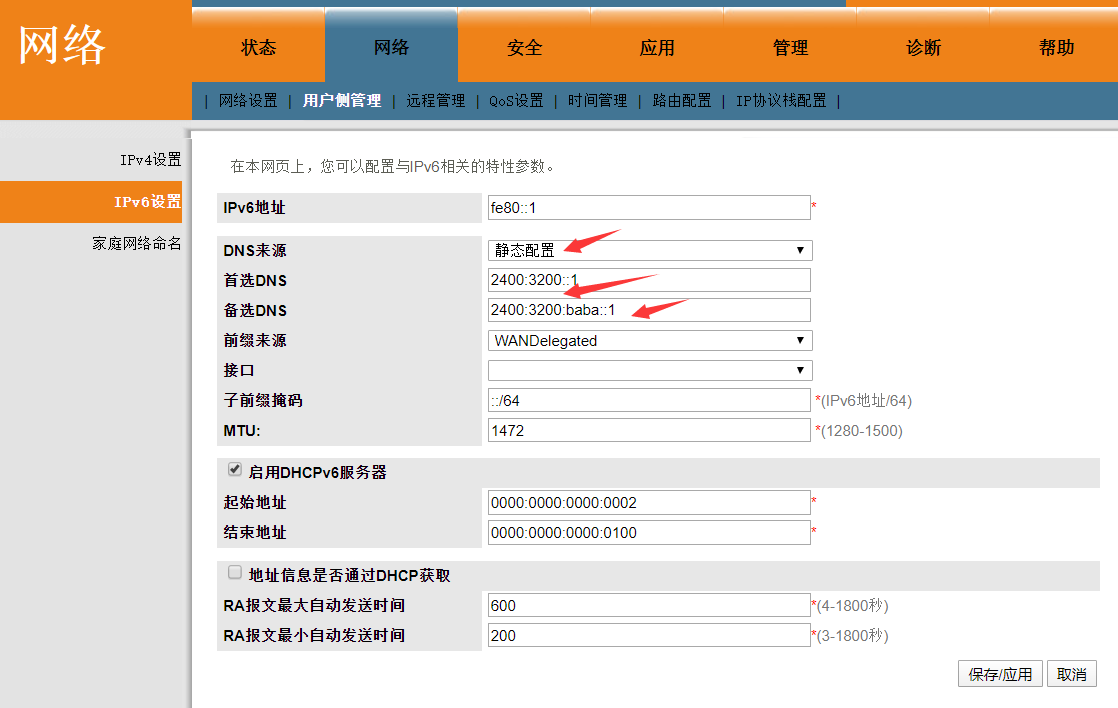Expand the empty 接口 dropdown

[650, 370]
